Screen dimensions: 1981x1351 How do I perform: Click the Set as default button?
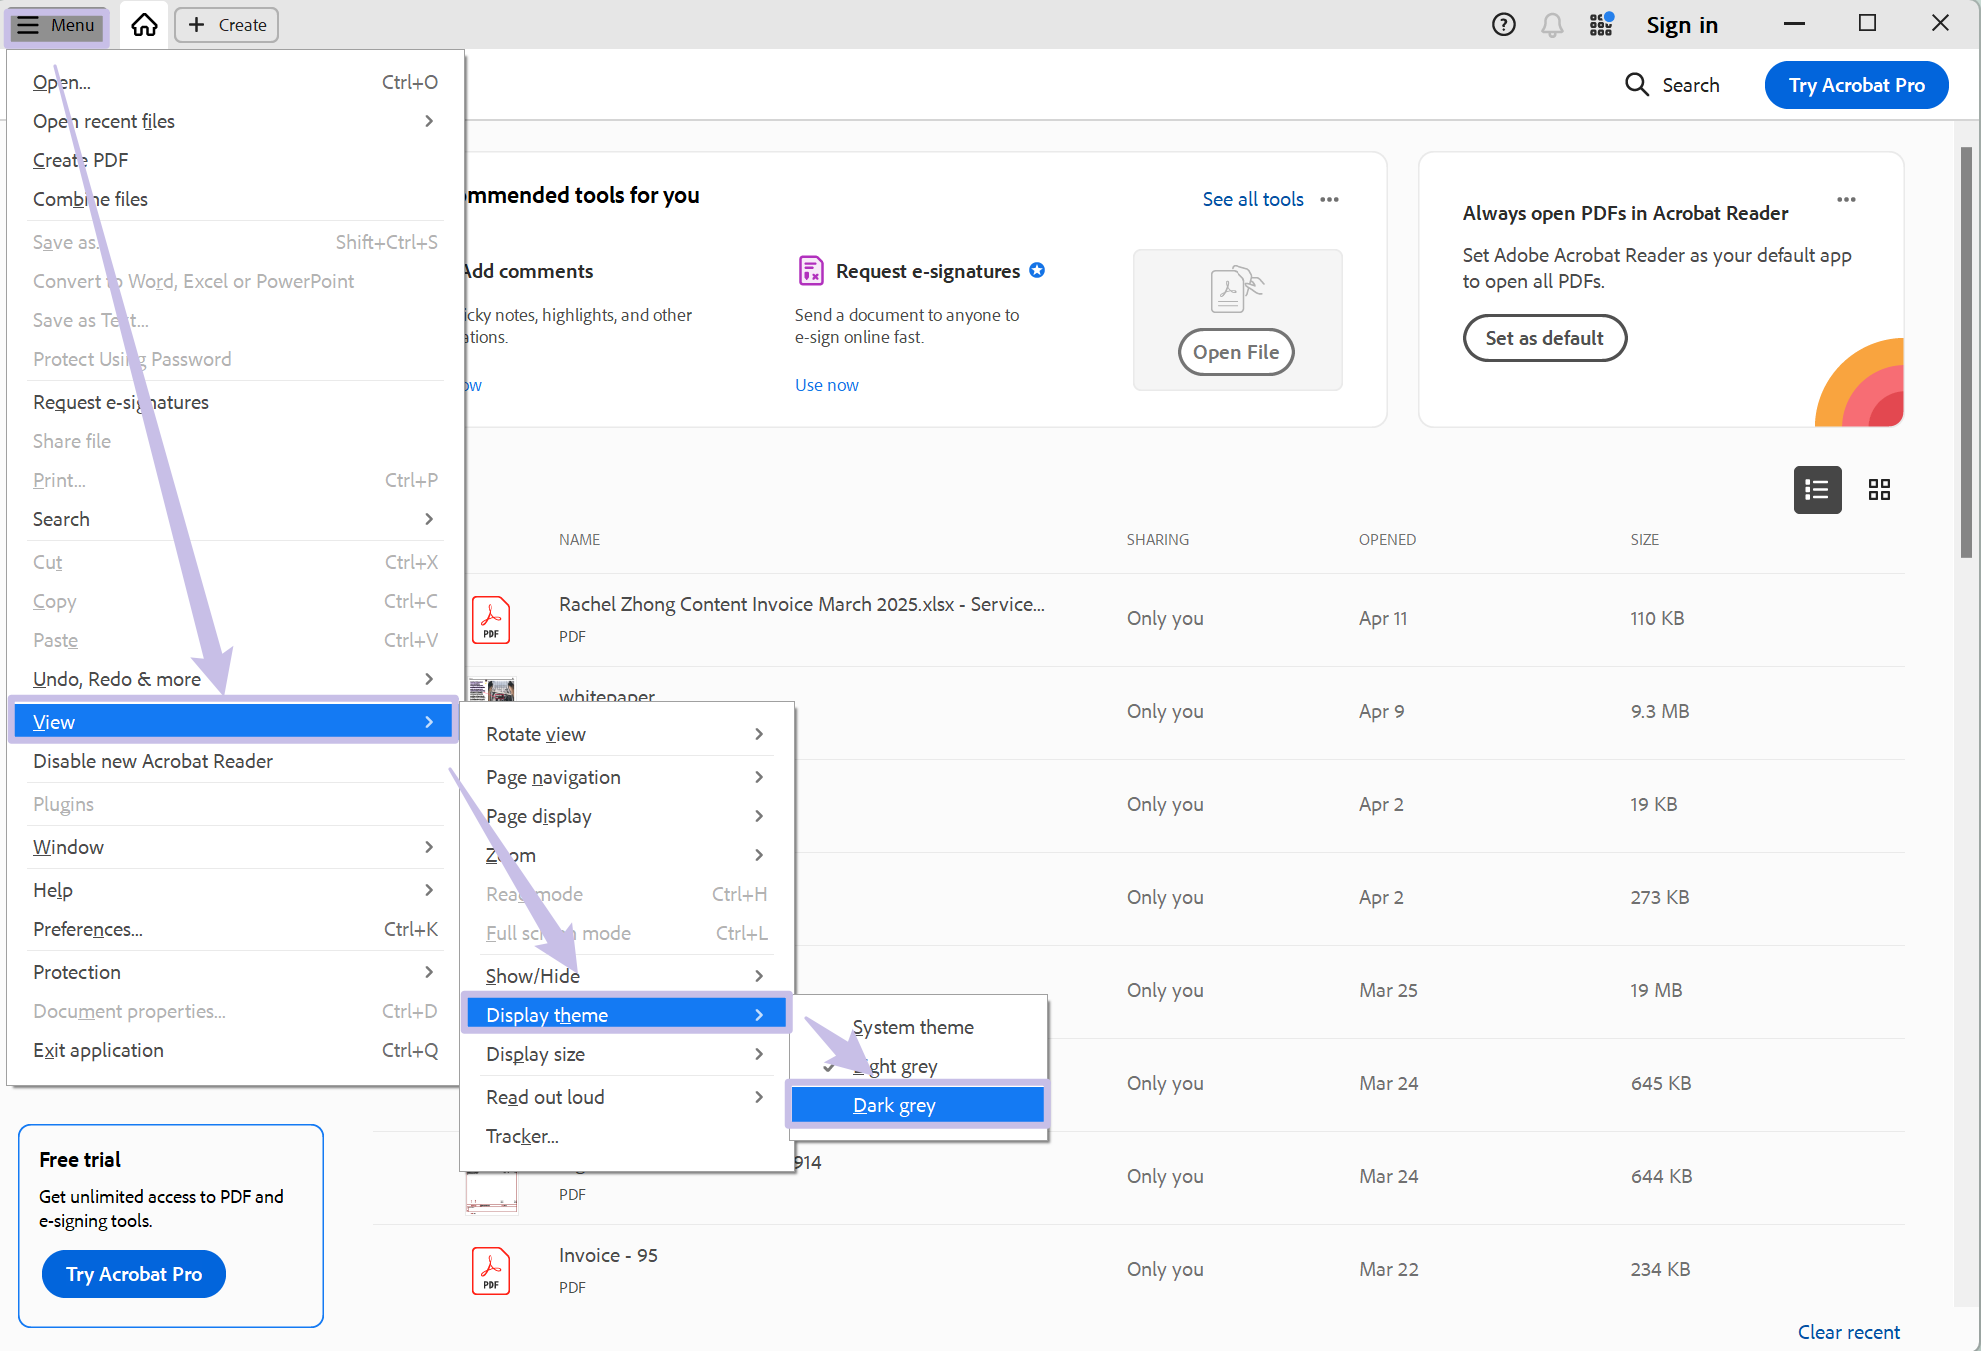tap(1544, 338)
